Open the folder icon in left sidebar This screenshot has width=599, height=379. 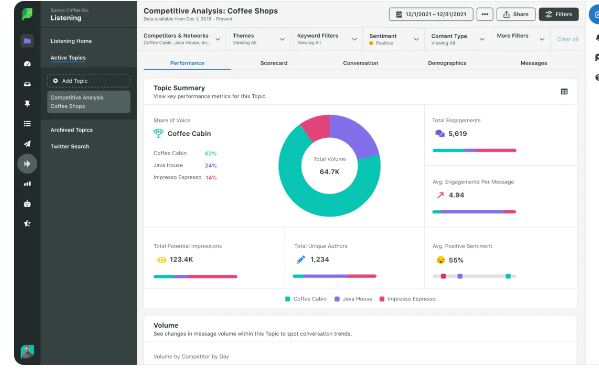(27, 41)
